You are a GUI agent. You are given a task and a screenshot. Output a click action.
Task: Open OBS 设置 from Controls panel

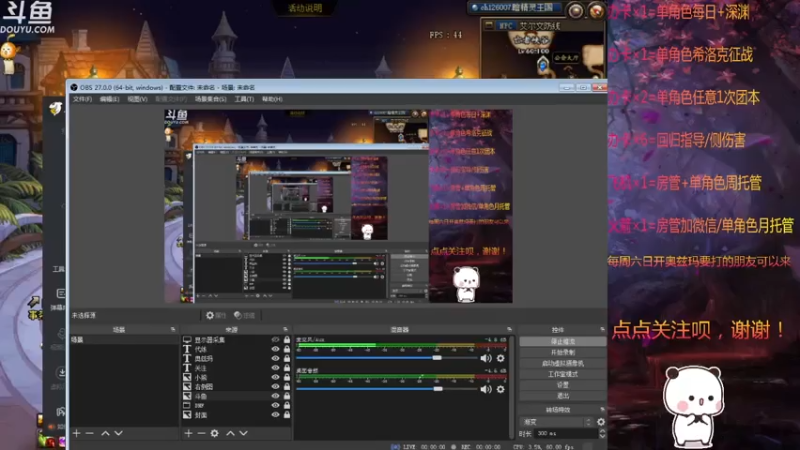click(x=563, y=385)
